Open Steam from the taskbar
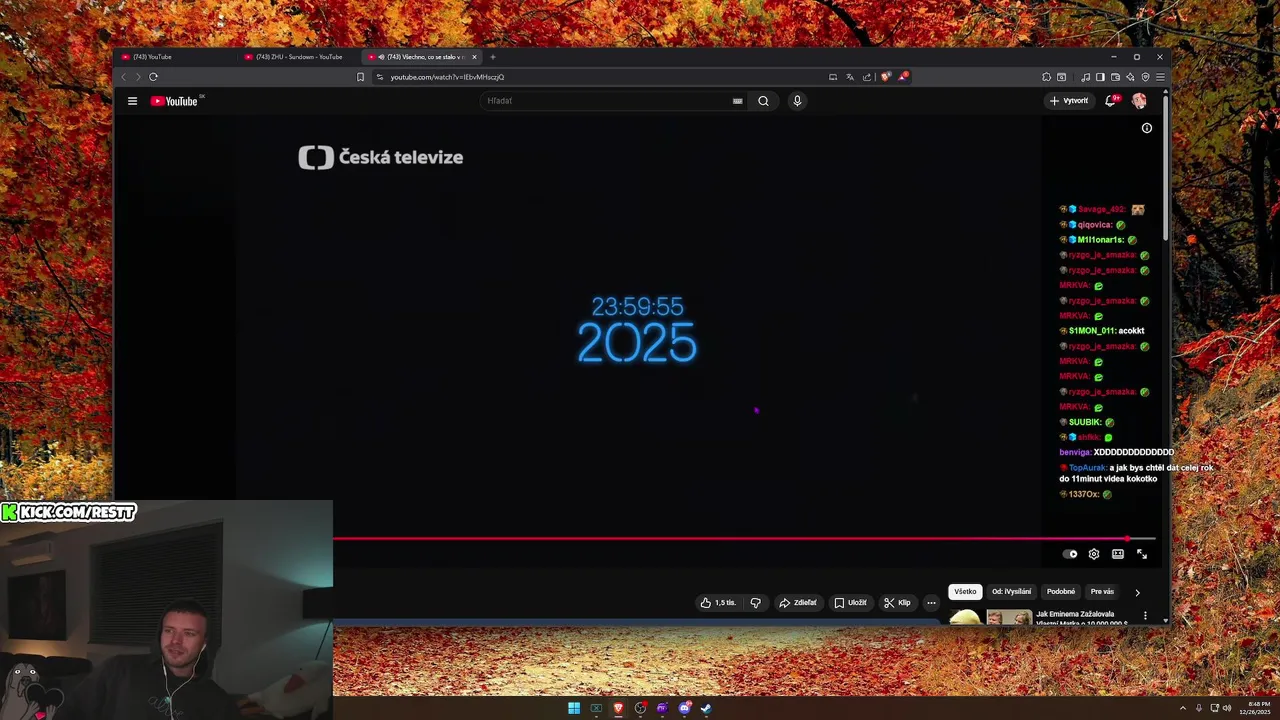This screenshot has width=1280, height=720. point(706,708)
